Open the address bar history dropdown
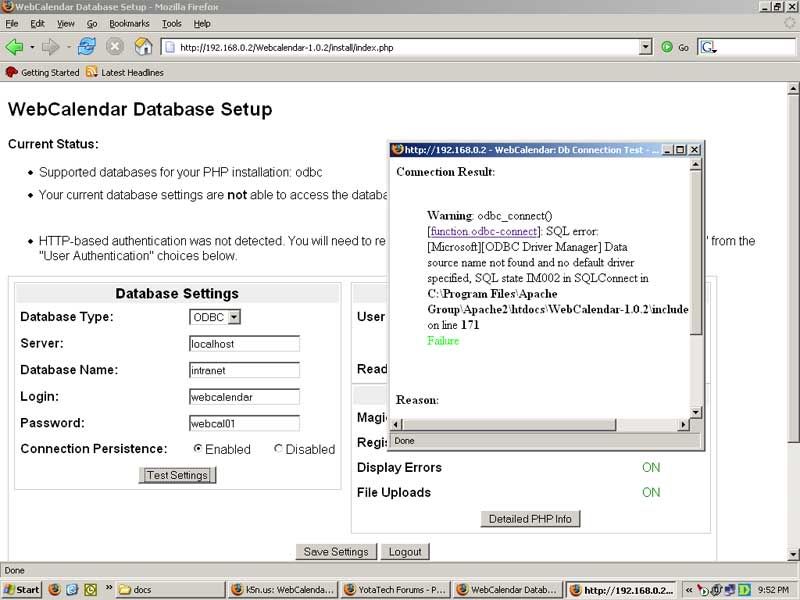This screenshot has height=600, width=800. coord(645,47)
